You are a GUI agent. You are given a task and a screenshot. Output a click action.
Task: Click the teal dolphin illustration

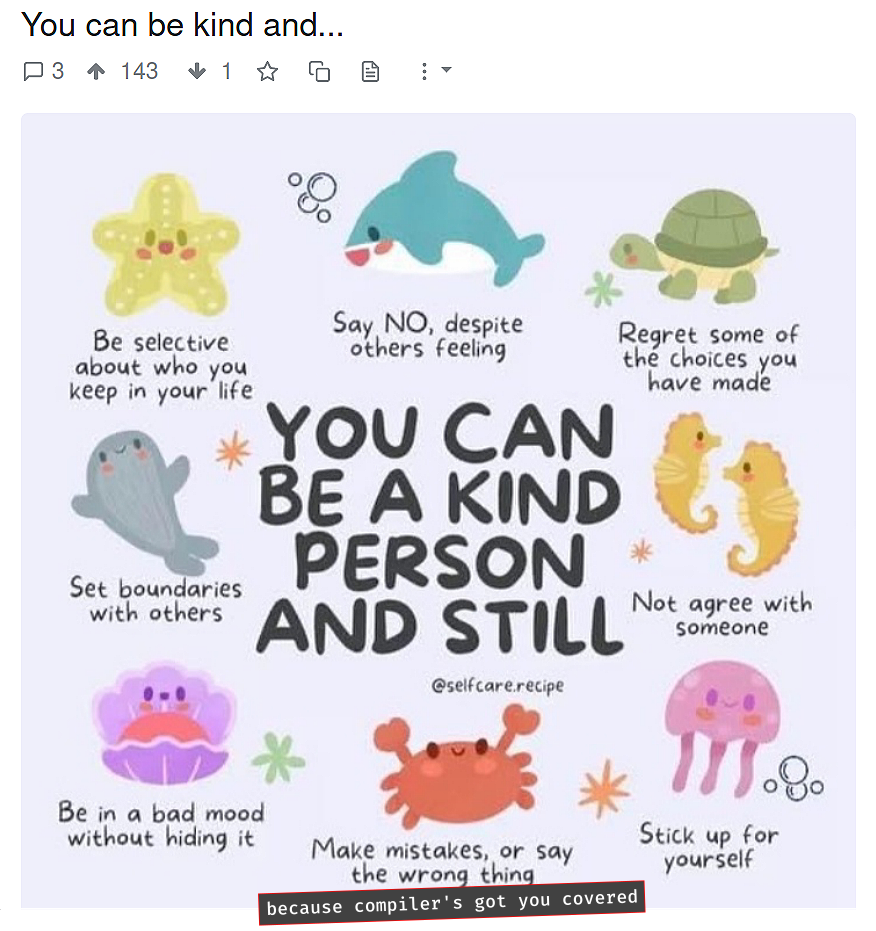tap(444, 218)
